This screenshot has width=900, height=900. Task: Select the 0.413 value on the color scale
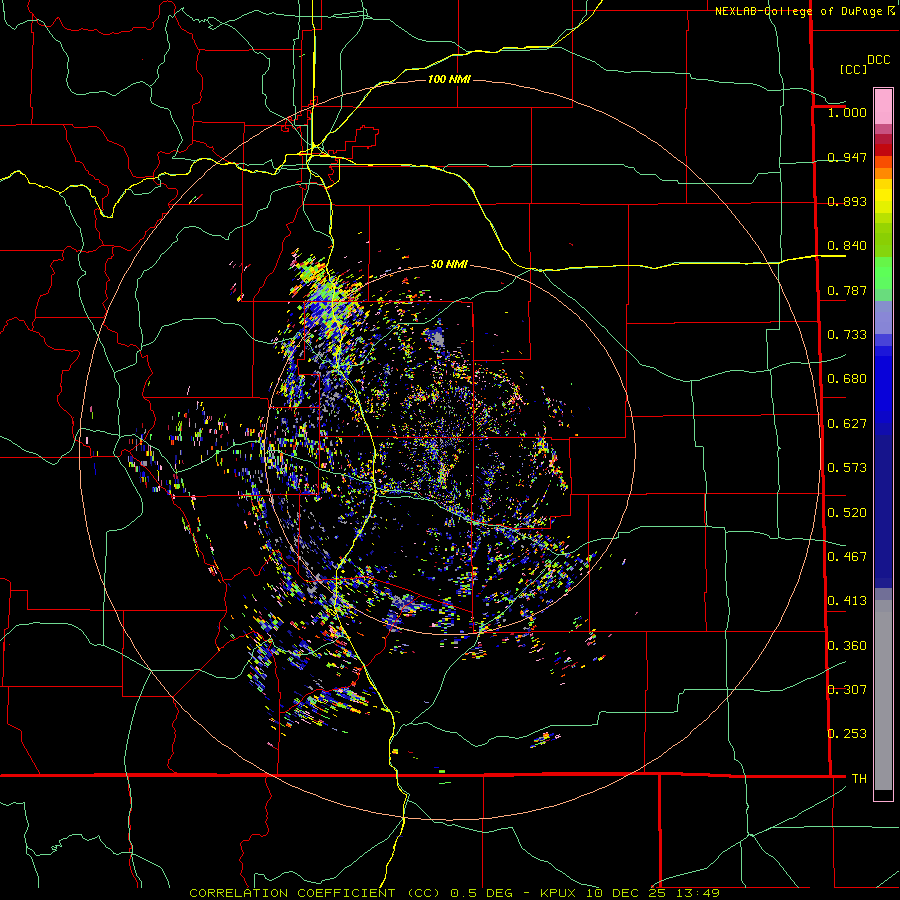(x=847, y=601)
